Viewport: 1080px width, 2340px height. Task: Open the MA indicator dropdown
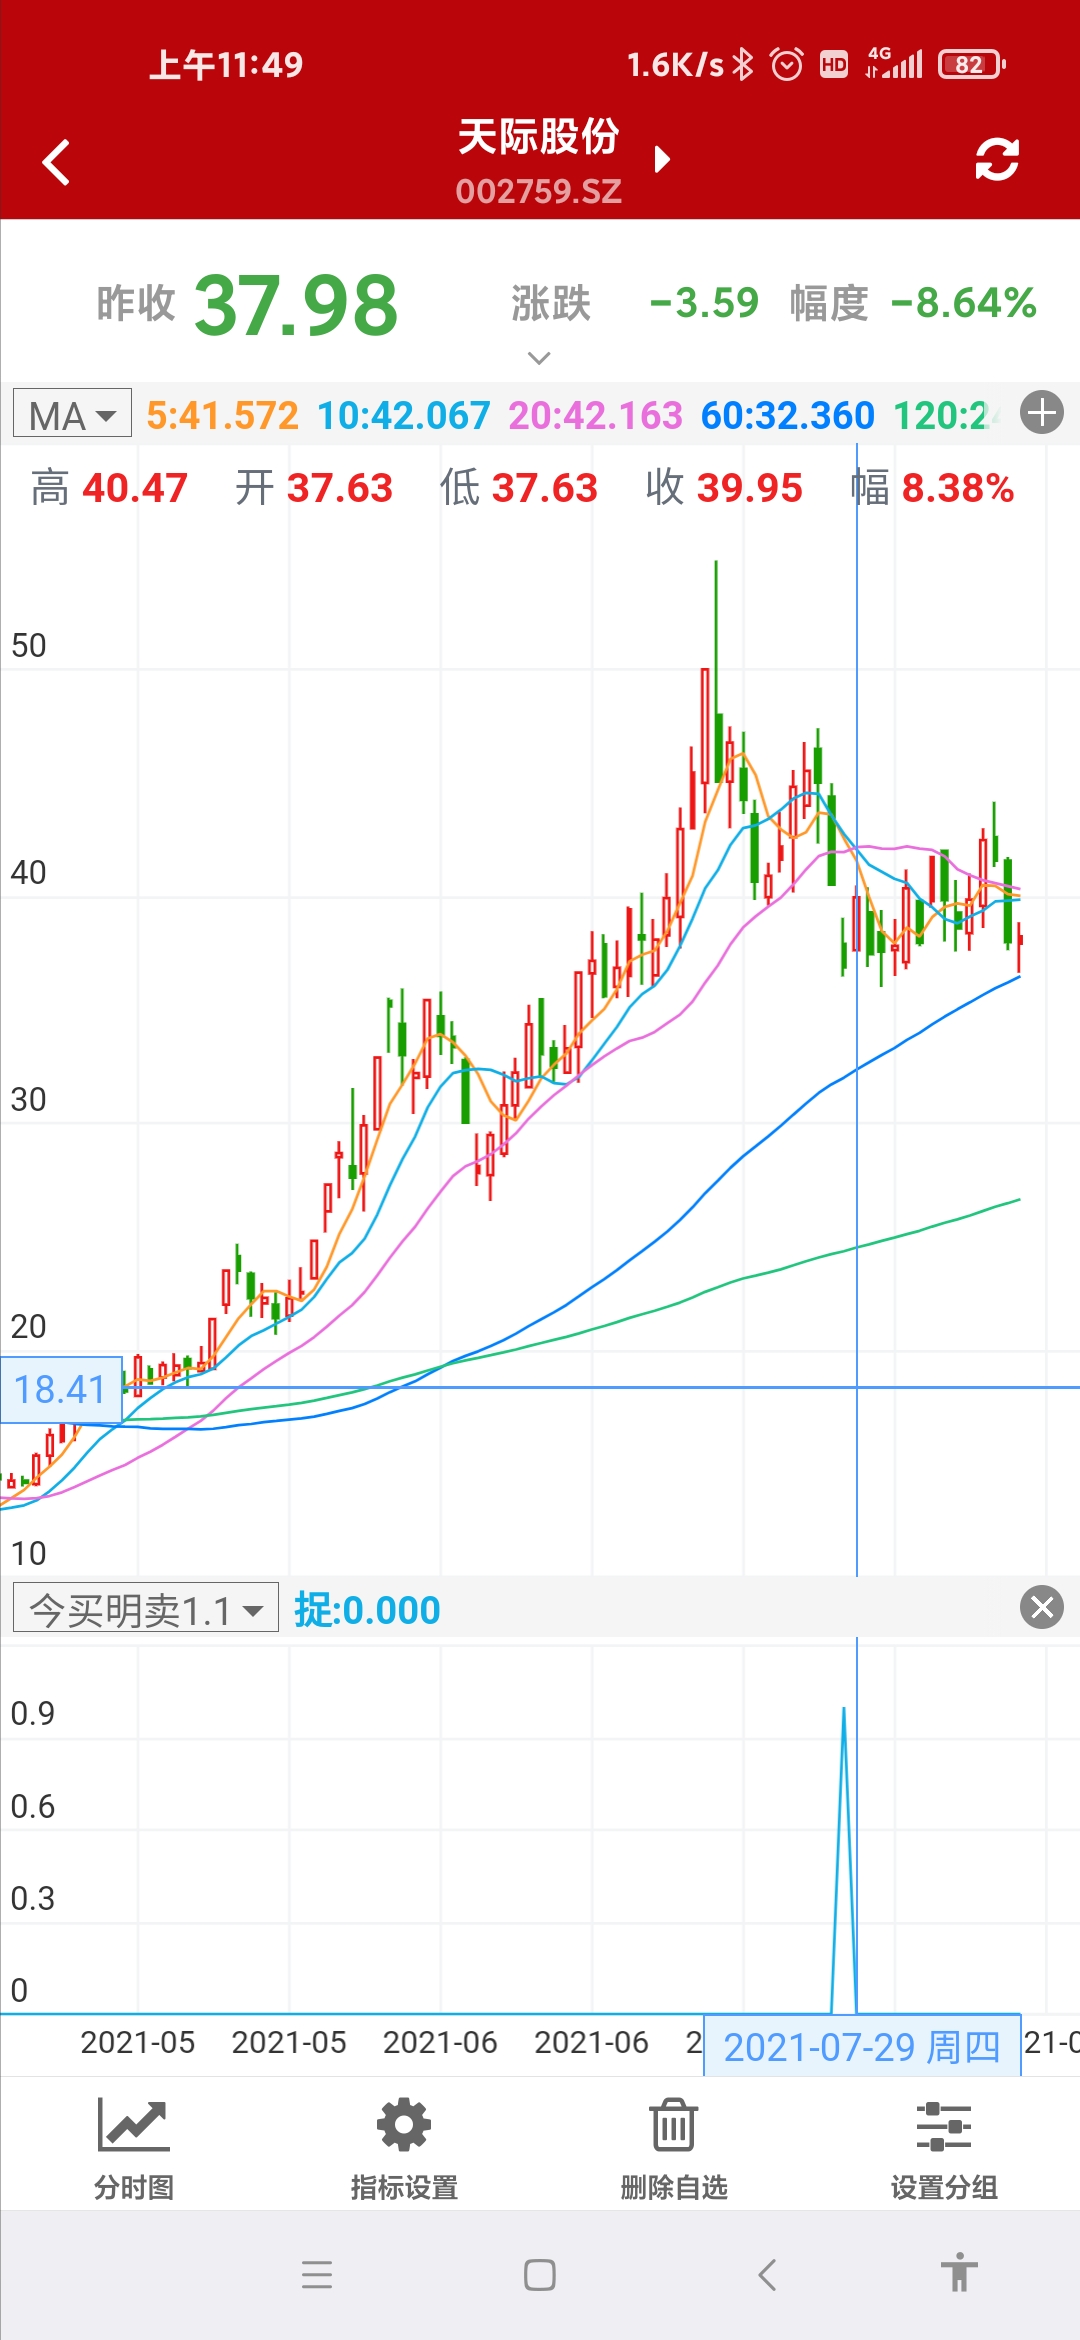(72, 414)
